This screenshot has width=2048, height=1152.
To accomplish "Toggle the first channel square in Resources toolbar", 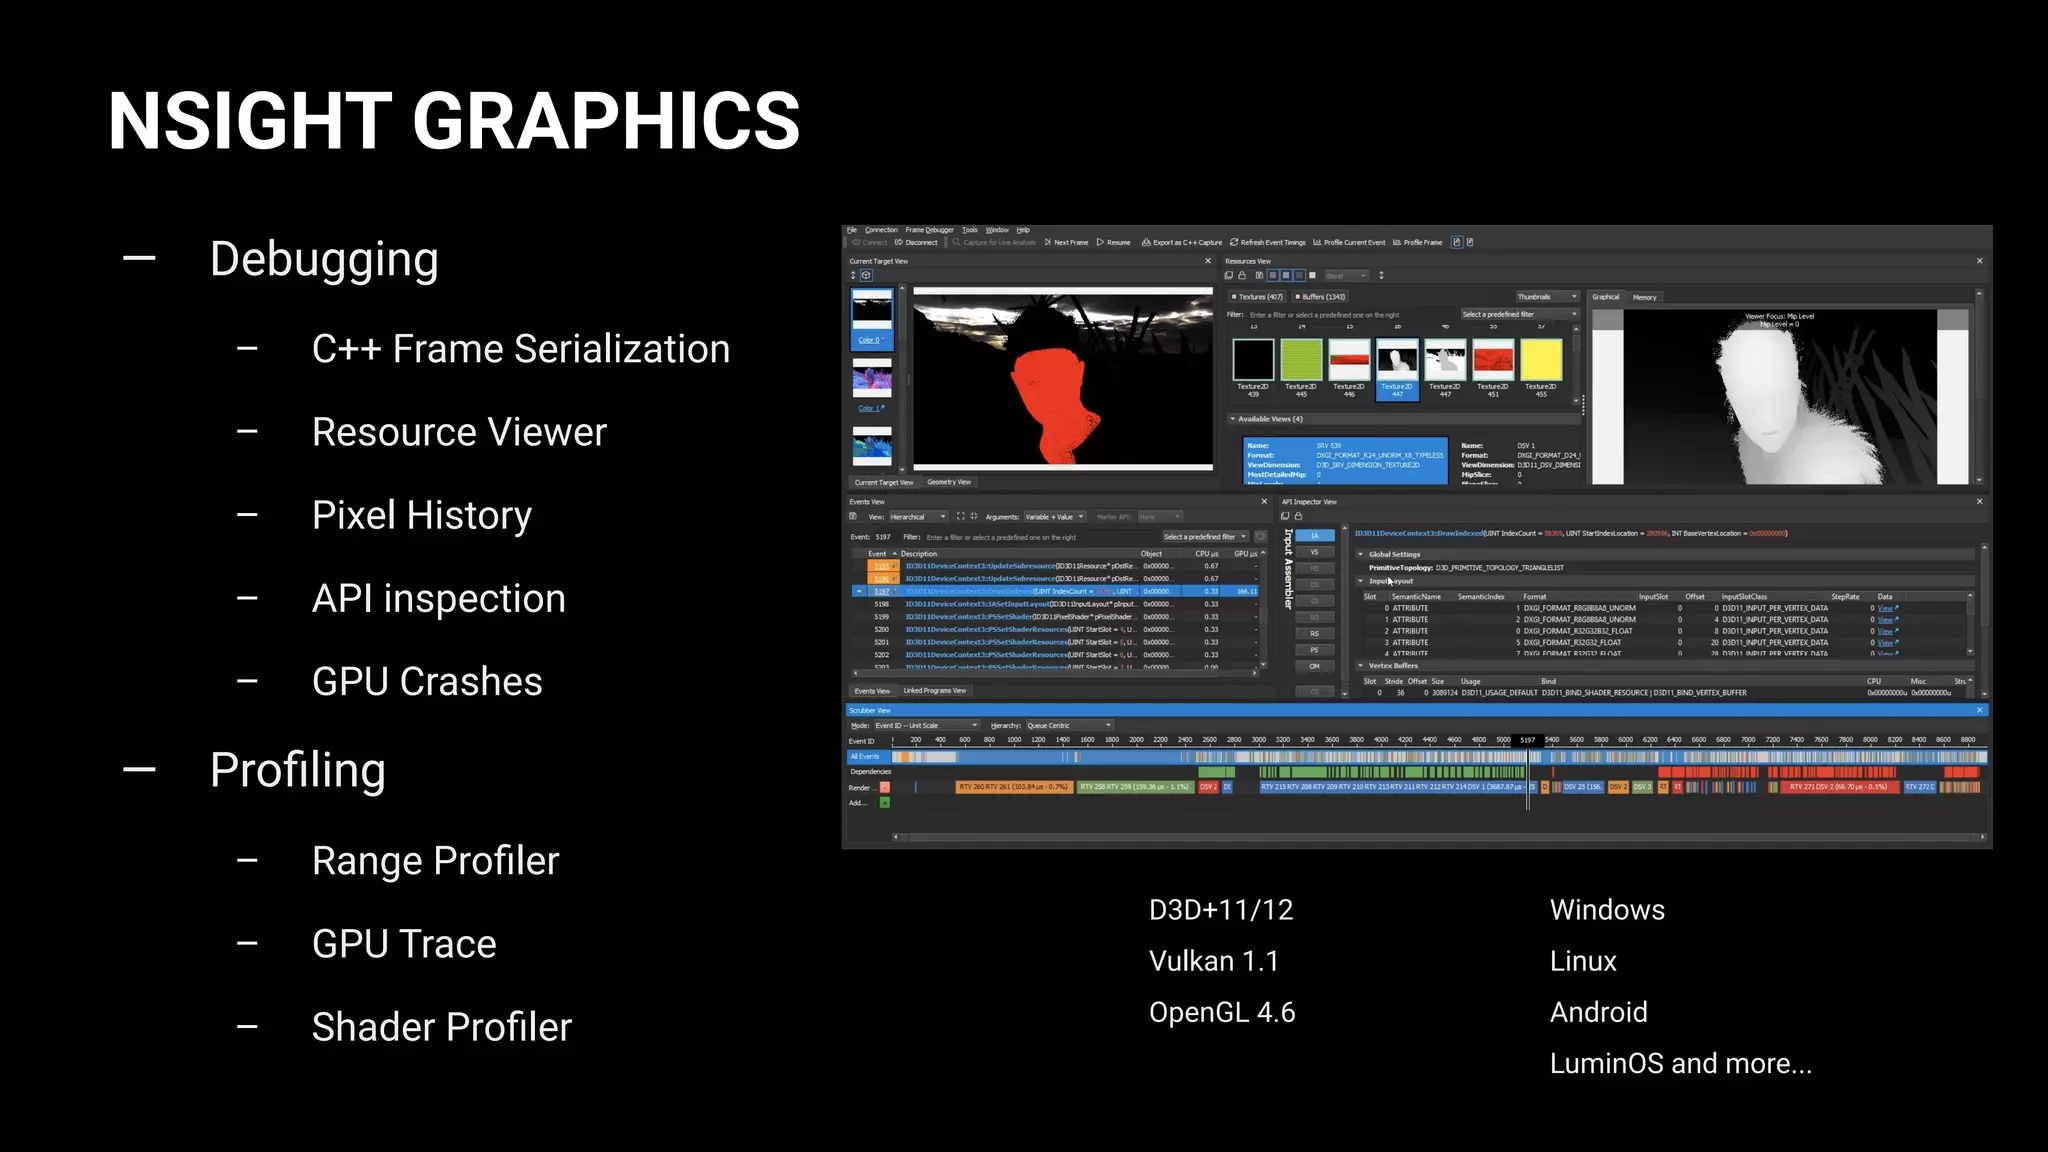I will pyautogui.click(x=1273, y=275).
